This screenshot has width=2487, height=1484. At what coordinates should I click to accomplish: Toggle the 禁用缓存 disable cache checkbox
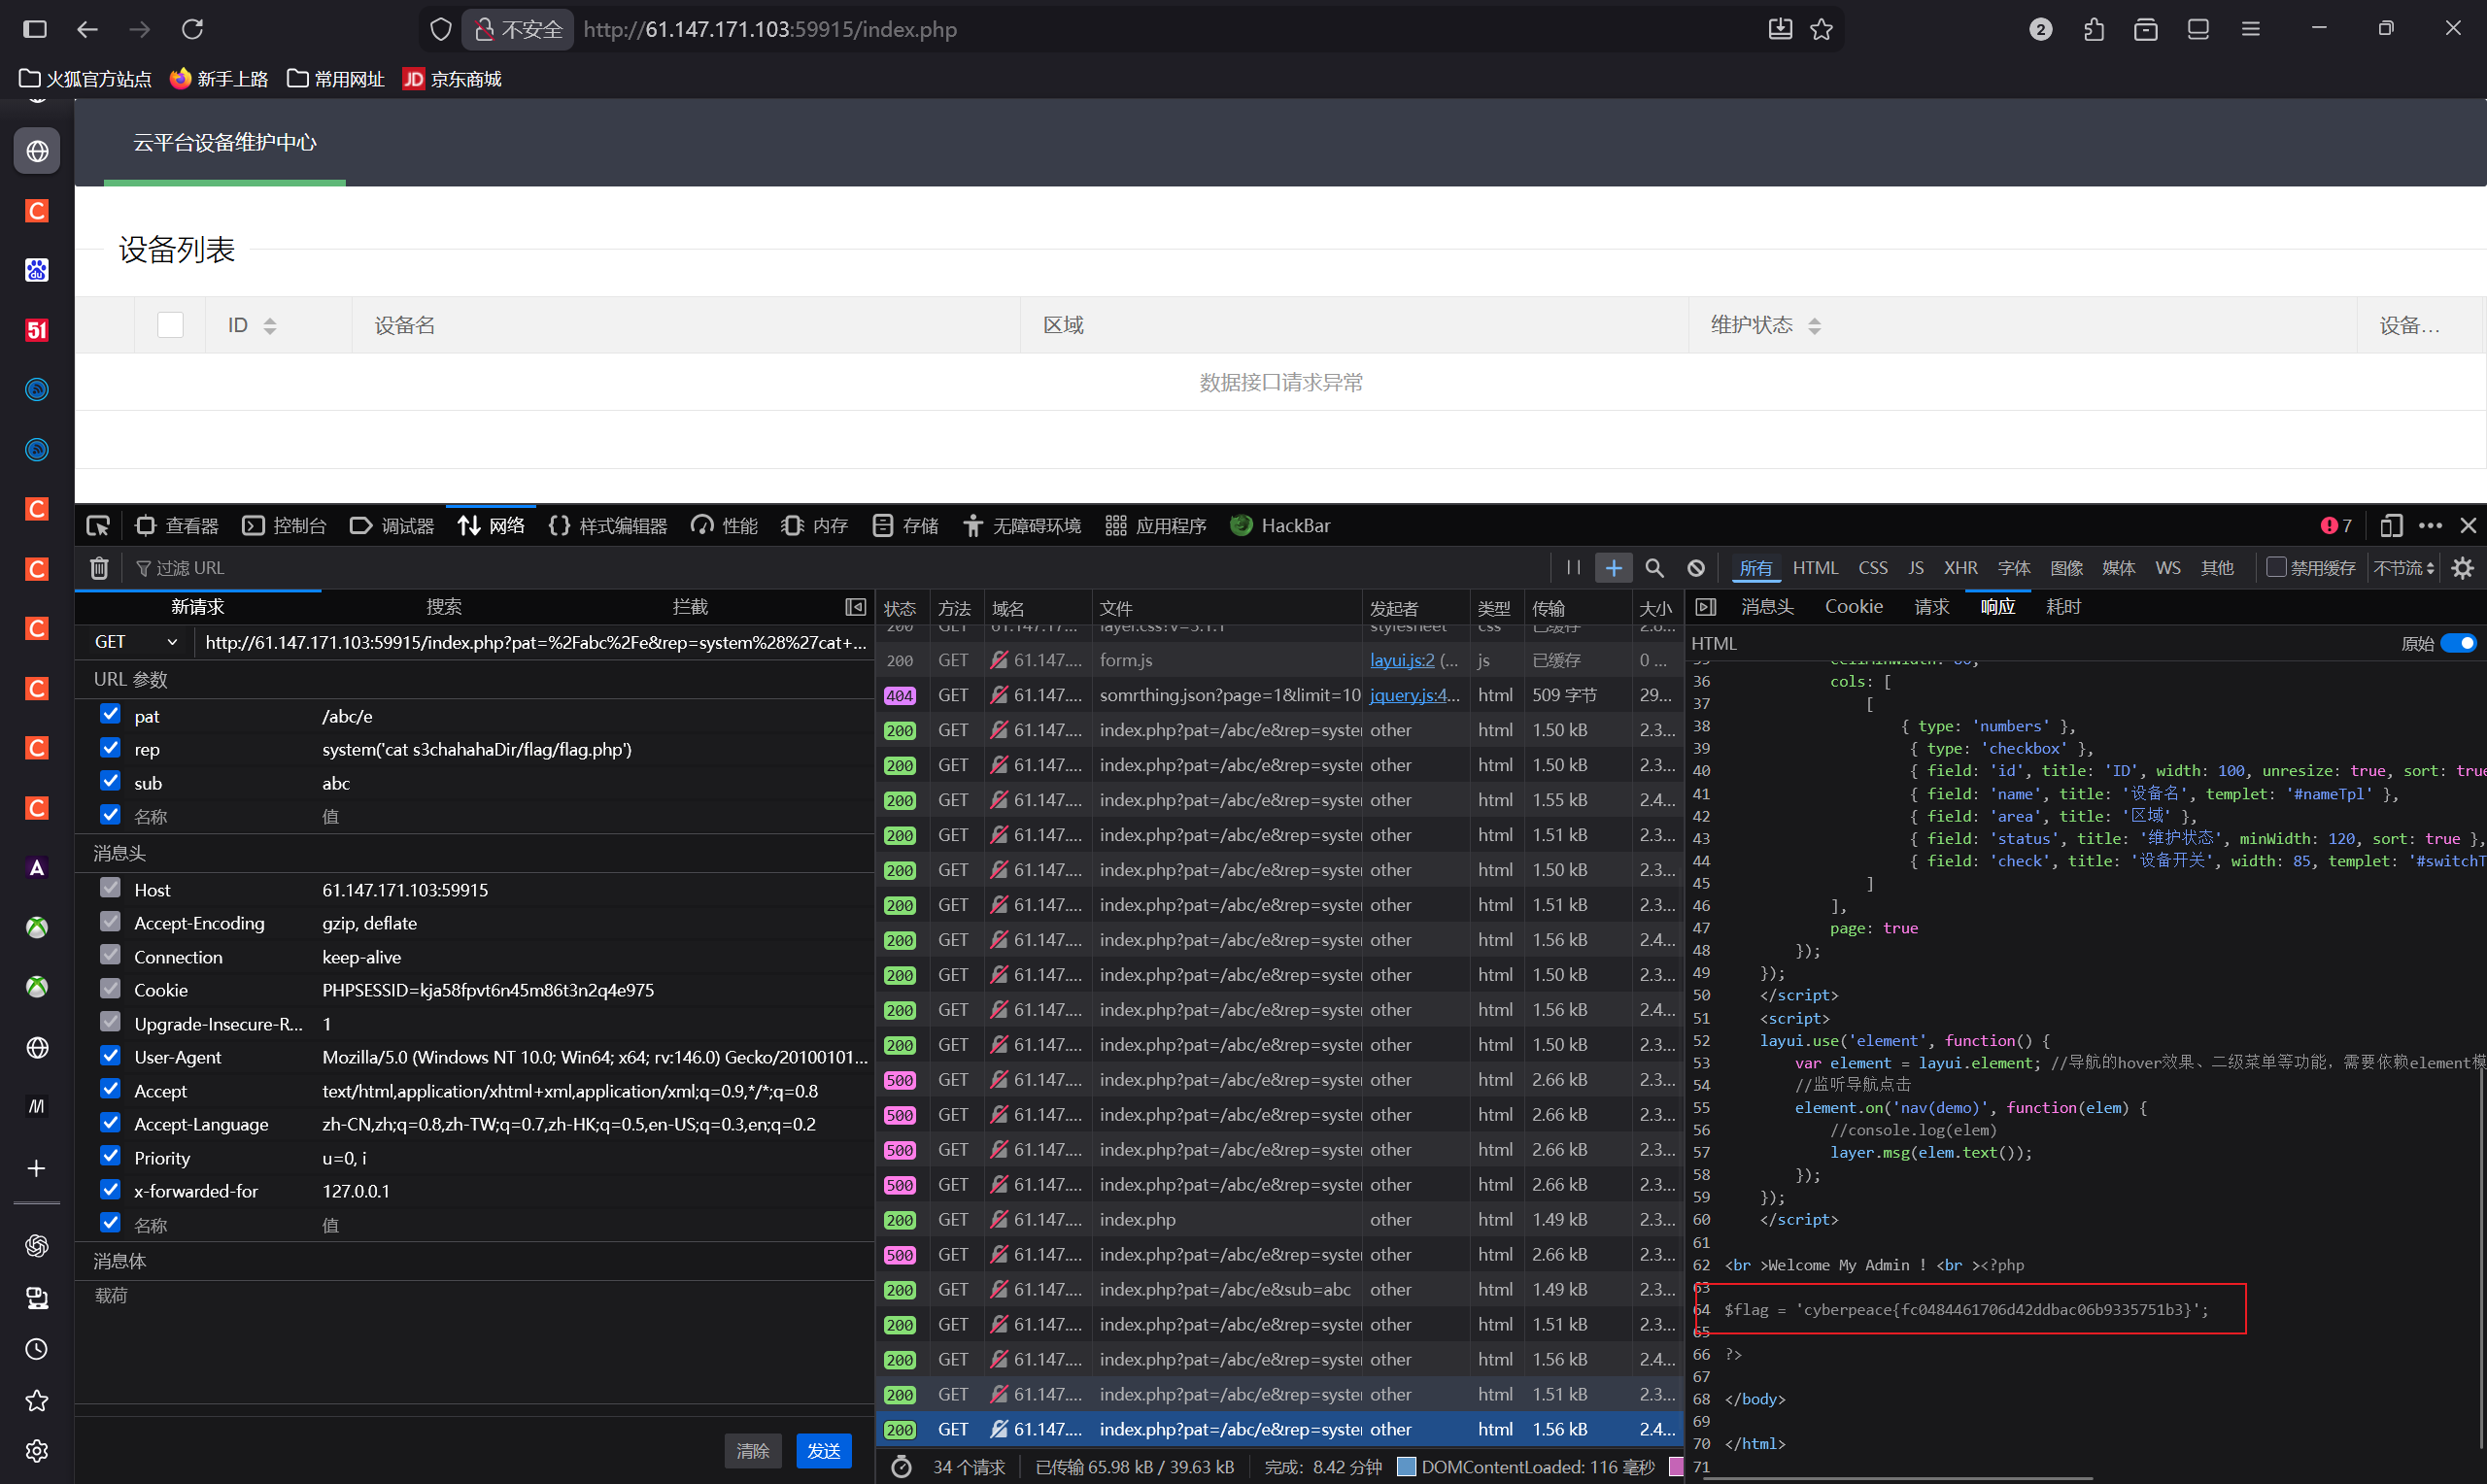point(2277,567)
